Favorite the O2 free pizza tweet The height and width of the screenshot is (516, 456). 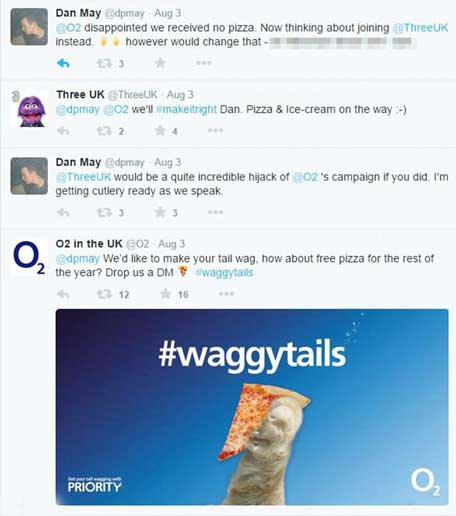coord(166,294)
